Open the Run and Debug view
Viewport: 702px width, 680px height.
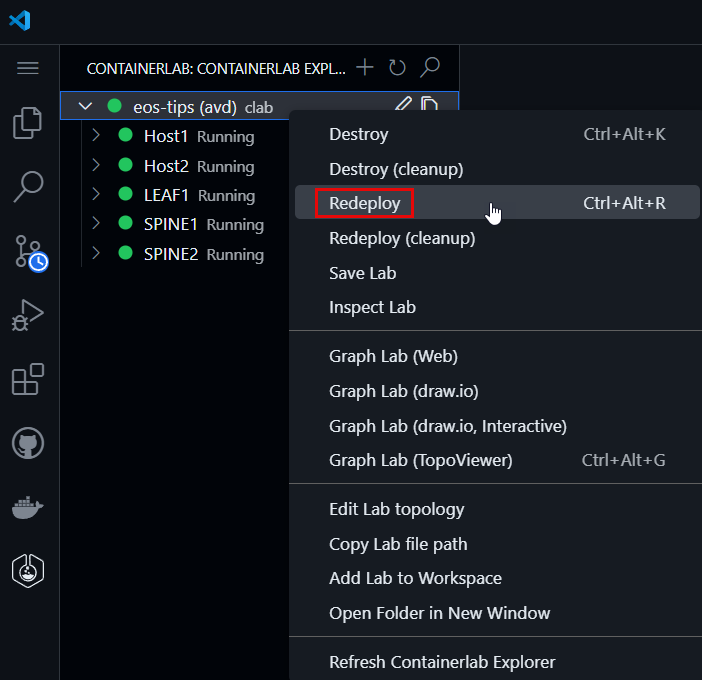[x=28, y=316]
